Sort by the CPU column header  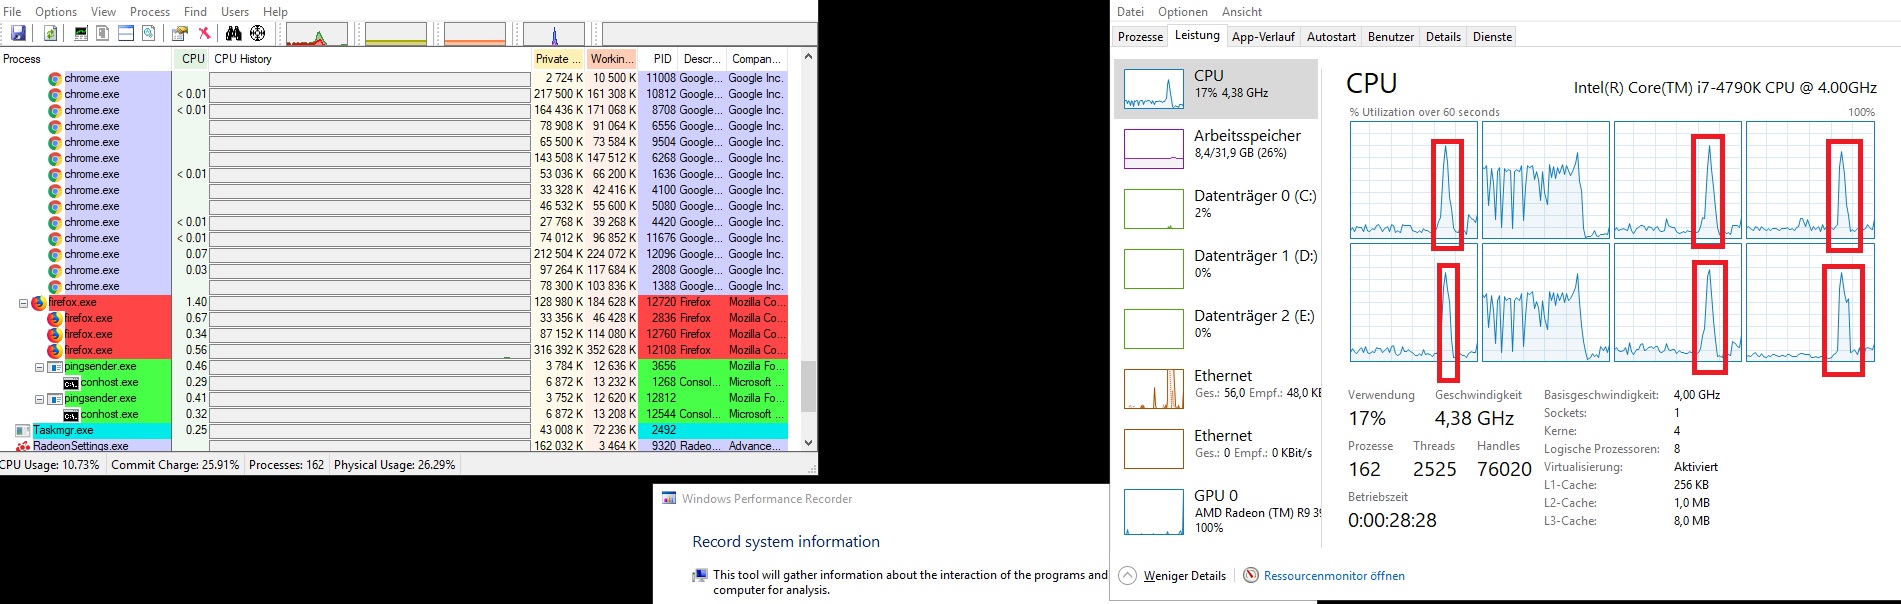click(192, 59)
